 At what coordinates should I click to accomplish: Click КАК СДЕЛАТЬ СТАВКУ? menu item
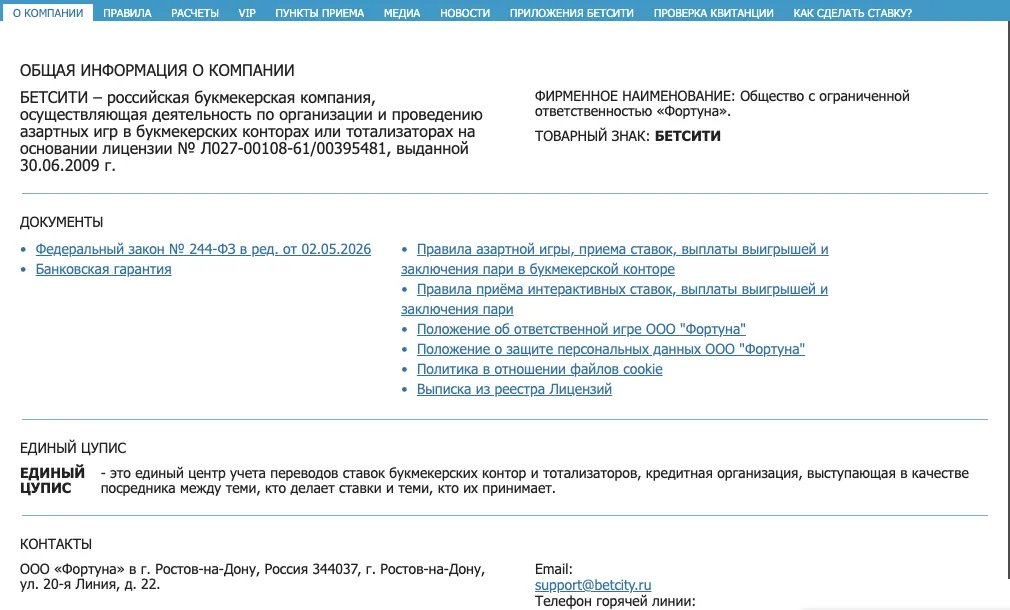(852, 12)
